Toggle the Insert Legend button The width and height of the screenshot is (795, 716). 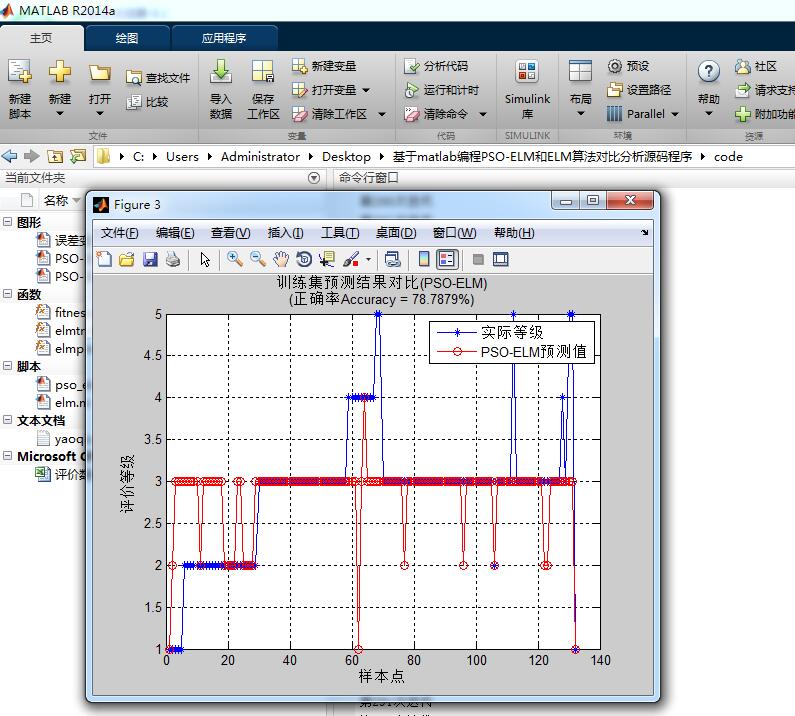pos(447,259)
